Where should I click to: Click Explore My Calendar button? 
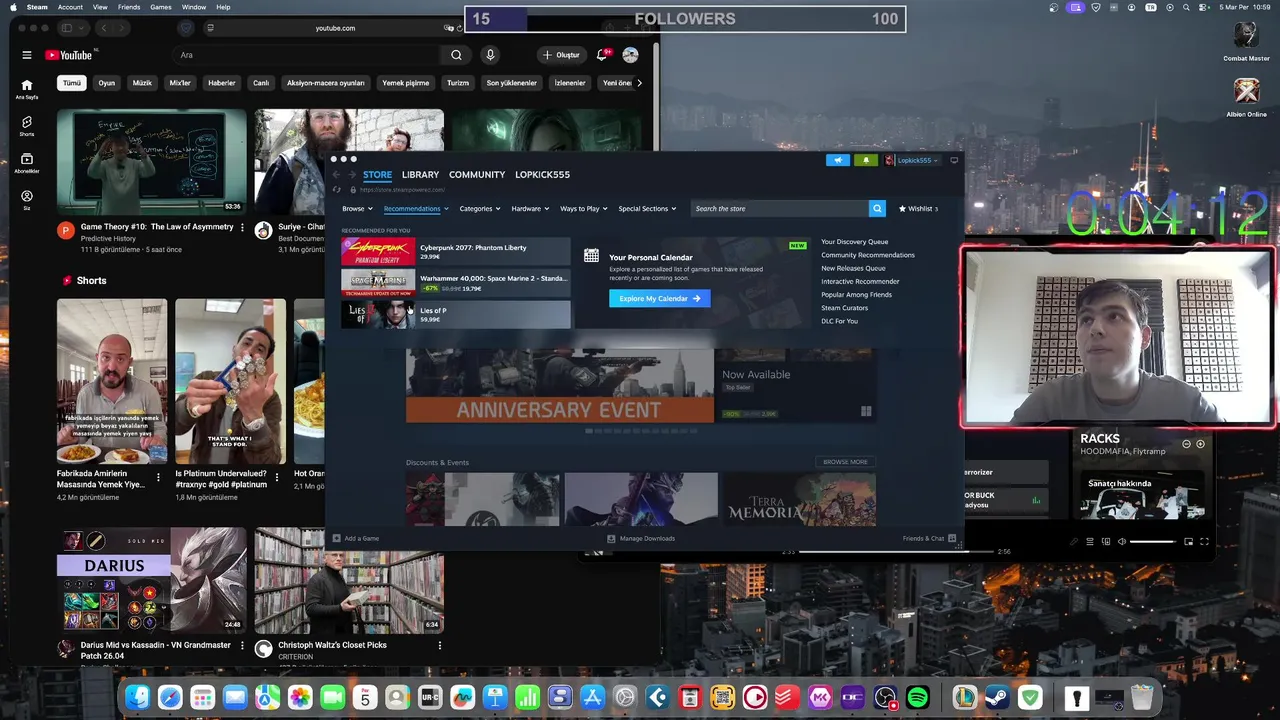click(x=659, y=299)
